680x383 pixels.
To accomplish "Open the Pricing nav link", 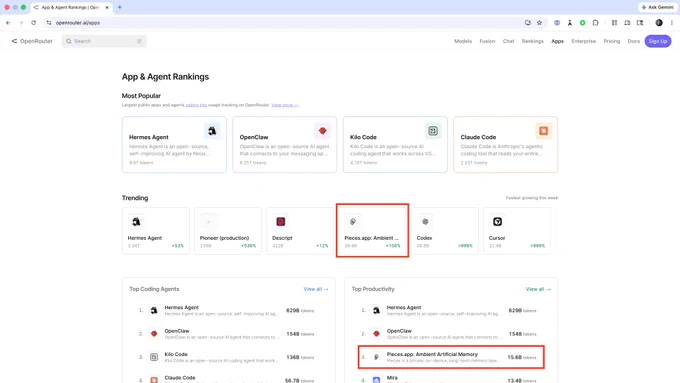I will click(611, 41).
